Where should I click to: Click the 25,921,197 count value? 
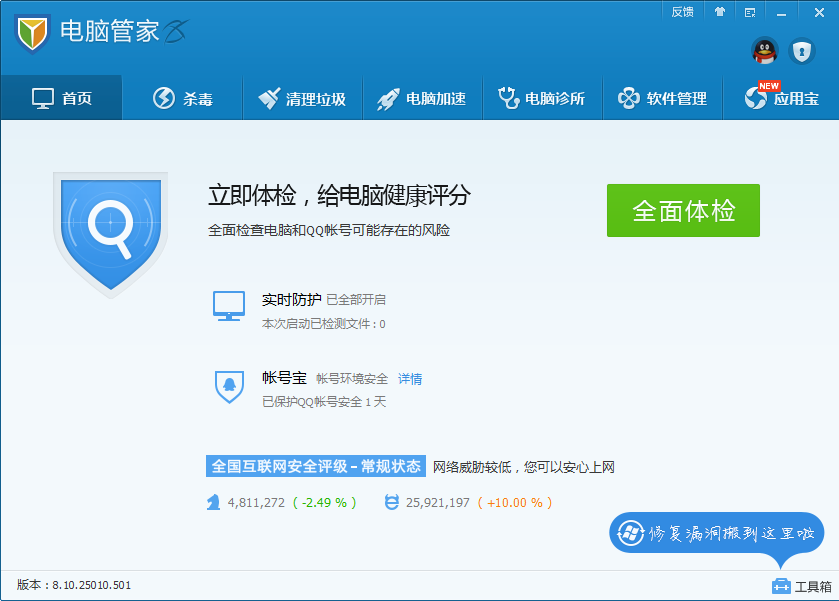click(x=438, y=503)
